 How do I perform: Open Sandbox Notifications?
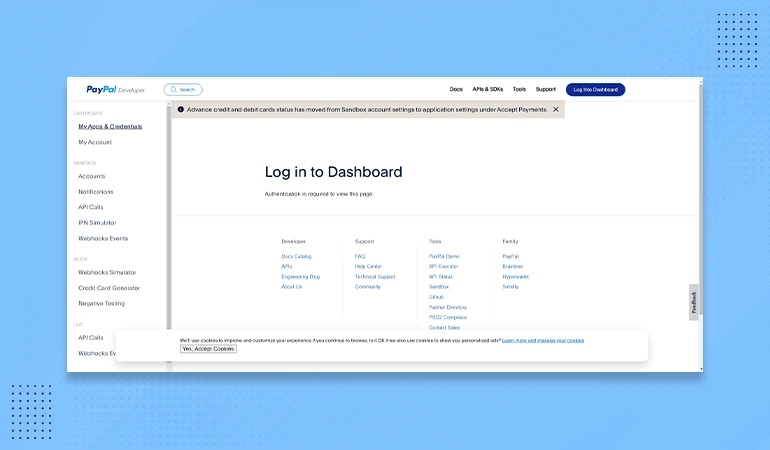click(96, 192)
